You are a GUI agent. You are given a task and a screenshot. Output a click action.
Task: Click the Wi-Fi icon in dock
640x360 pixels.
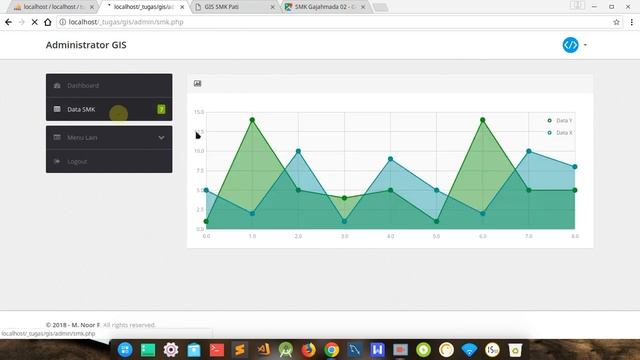point(469,350)
